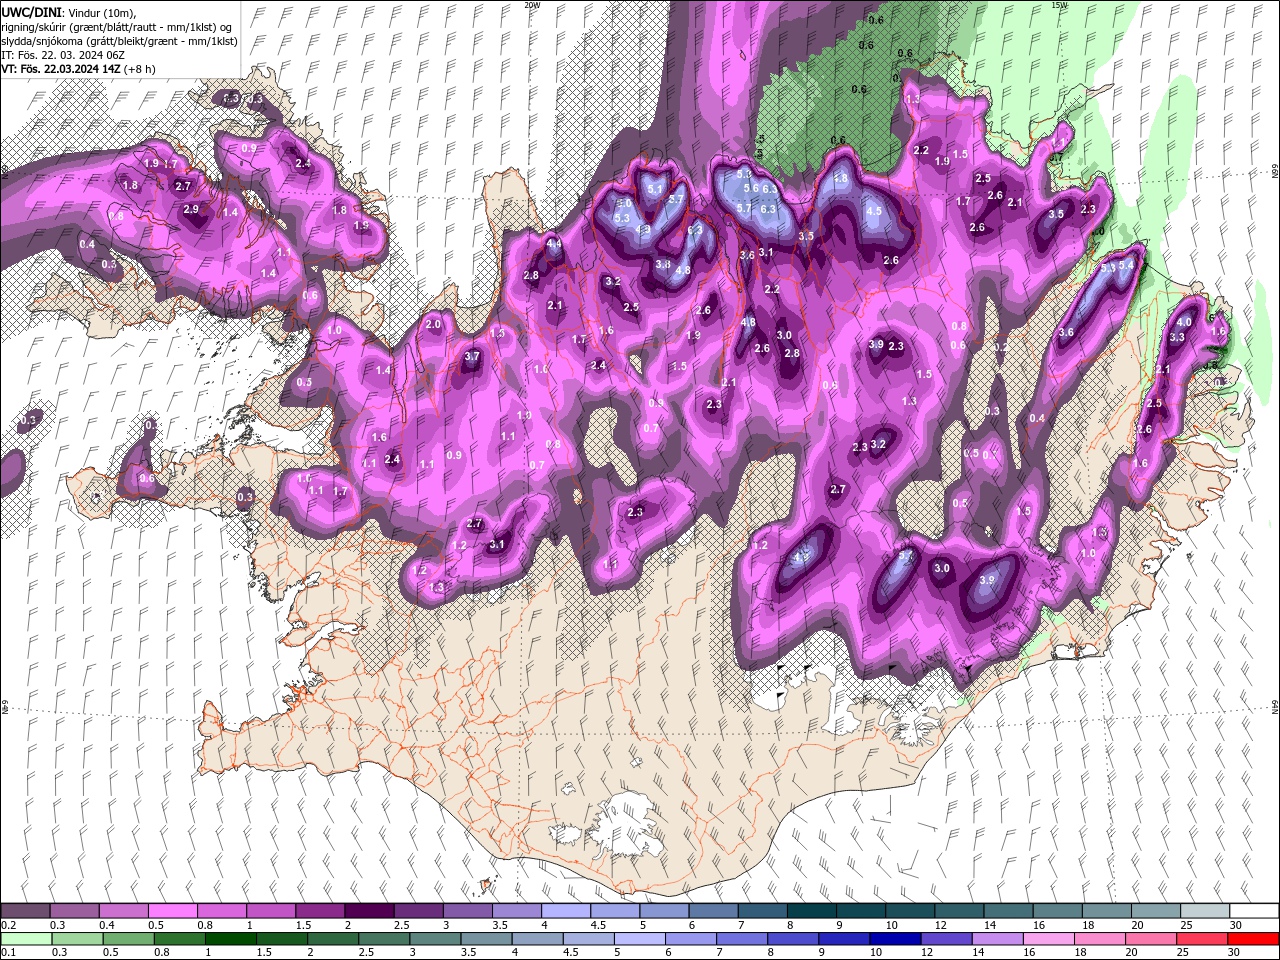Select the bright magenta swatch in snow legend
Screen dimensions: 1280x960
pos(172,911)
